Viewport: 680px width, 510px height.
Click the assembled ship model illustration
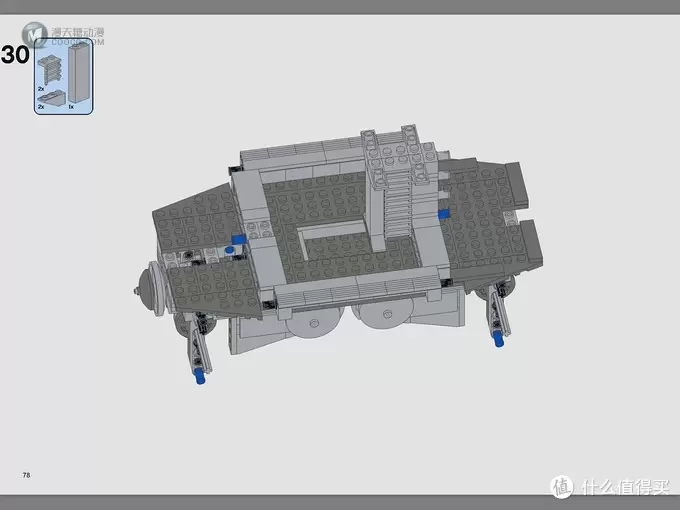[338, 254]
